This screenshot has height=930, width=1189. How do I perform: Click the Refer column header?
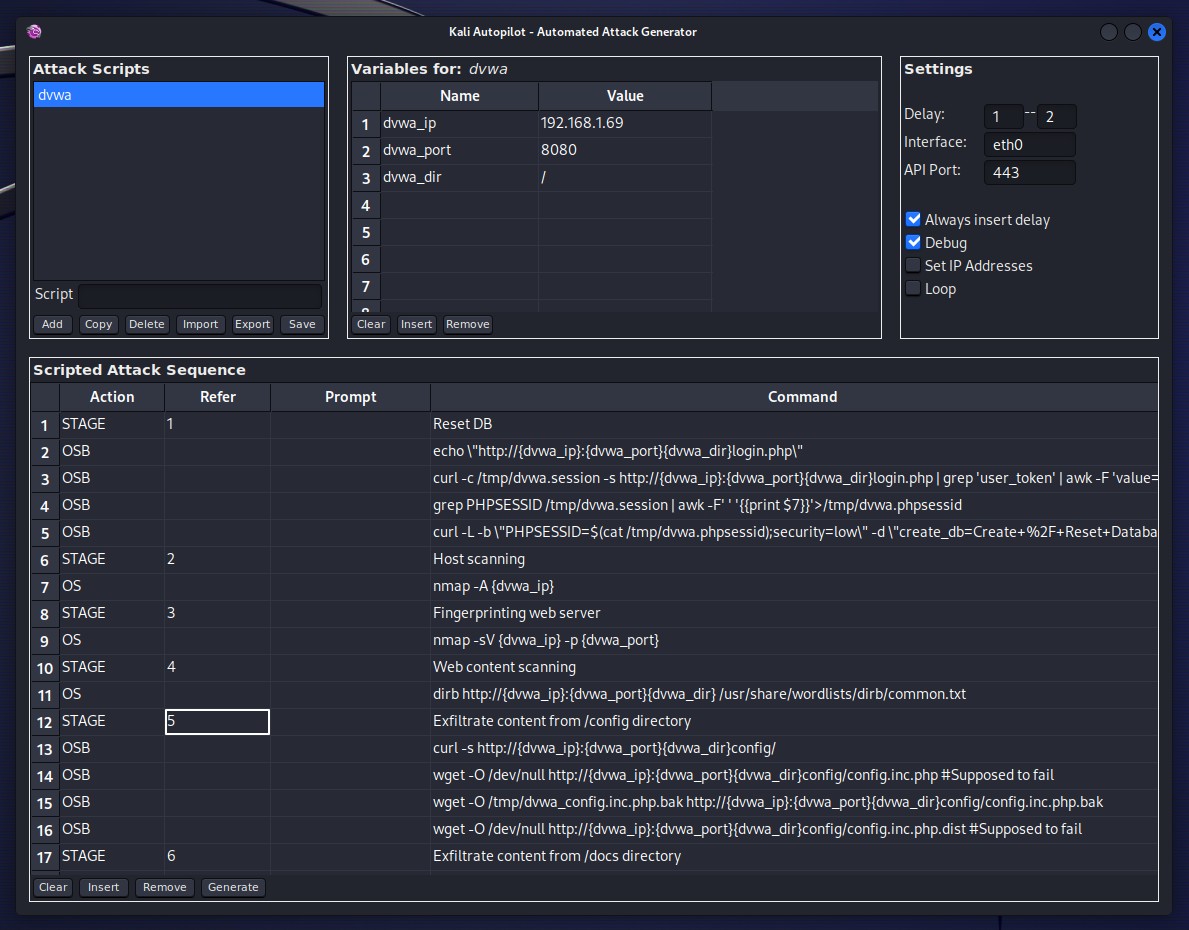click(x=218, y=397)
